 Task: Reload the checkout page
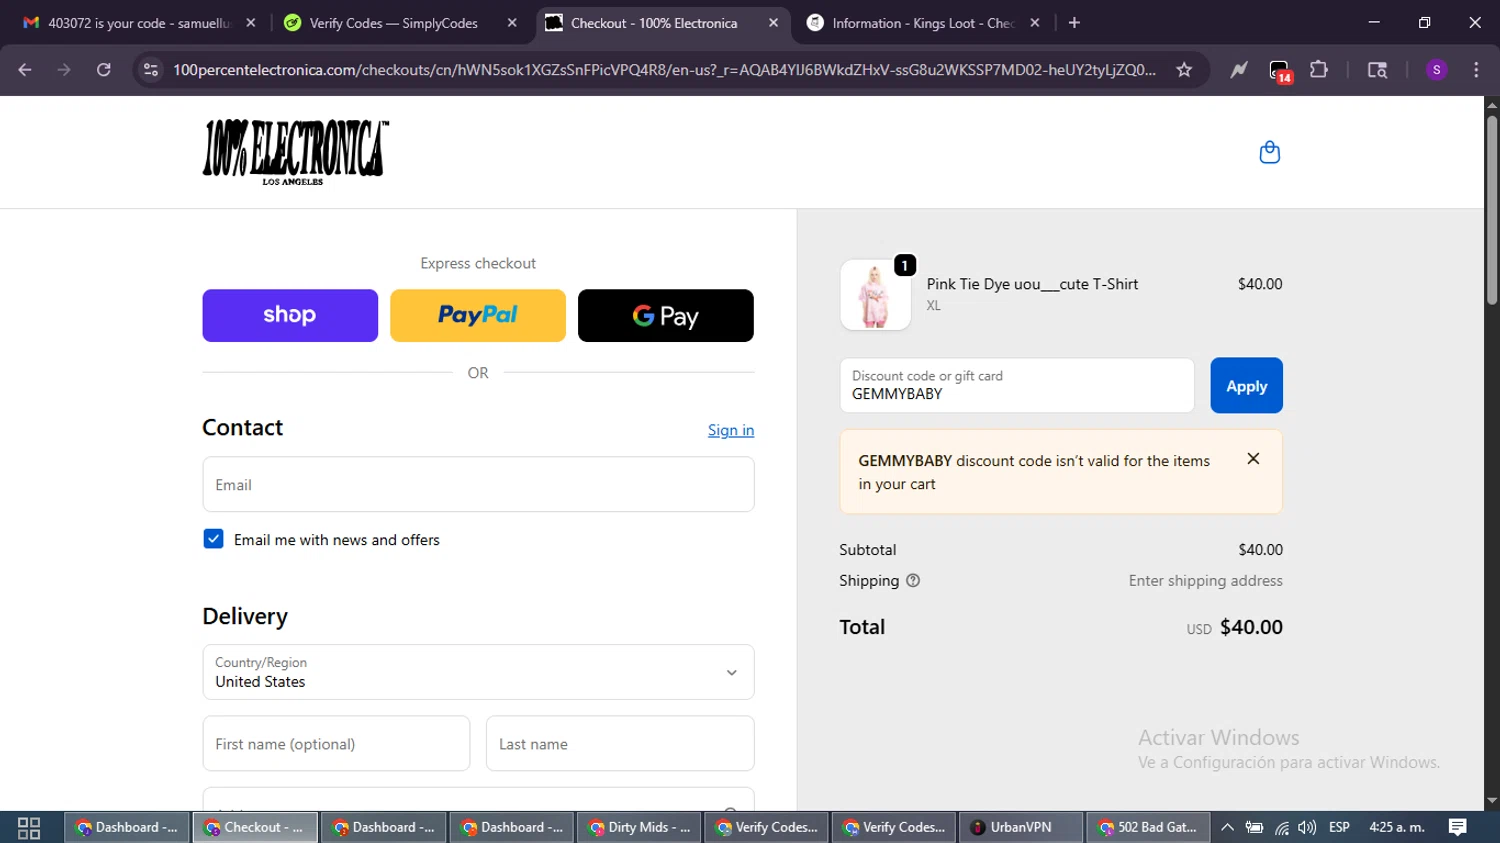coord(104,70)
